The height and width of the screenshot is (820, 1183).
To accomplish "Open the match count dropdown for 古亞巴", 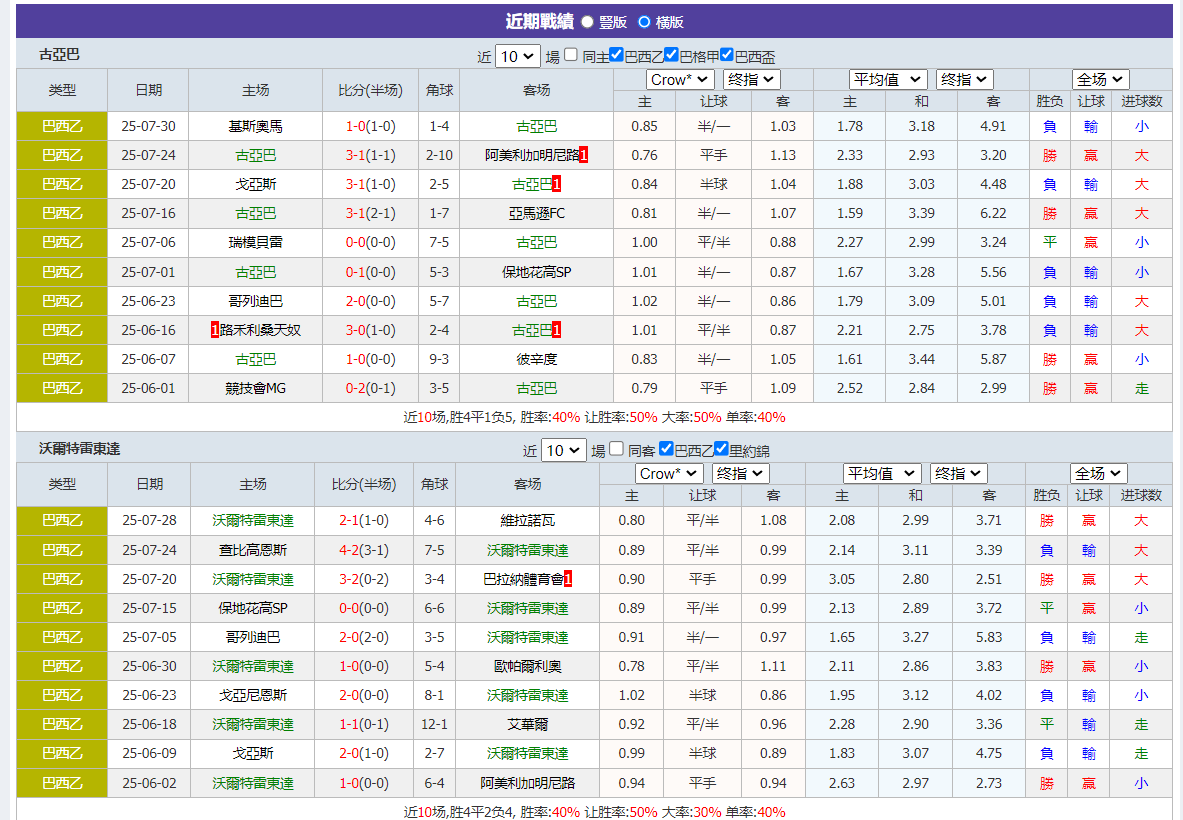I will coord(517,55).
